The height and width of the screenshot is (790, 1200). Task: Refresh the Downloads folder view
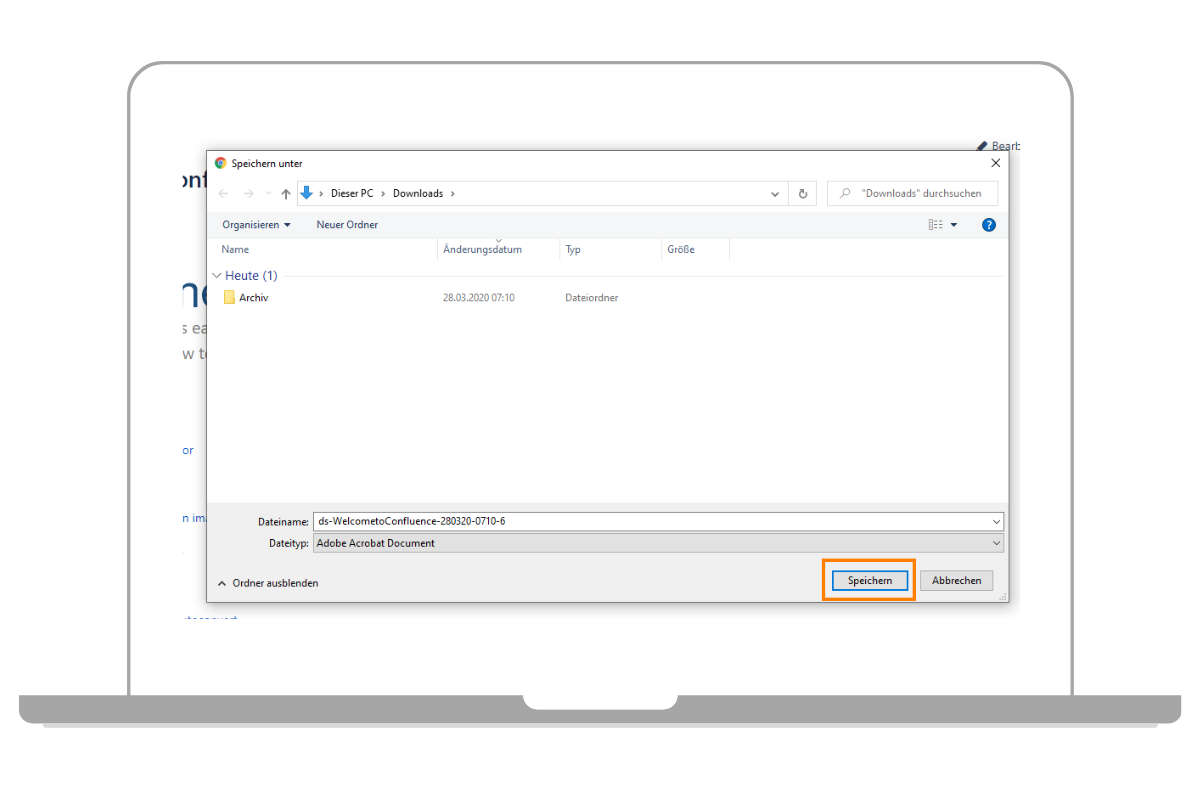tap(802, 194)
